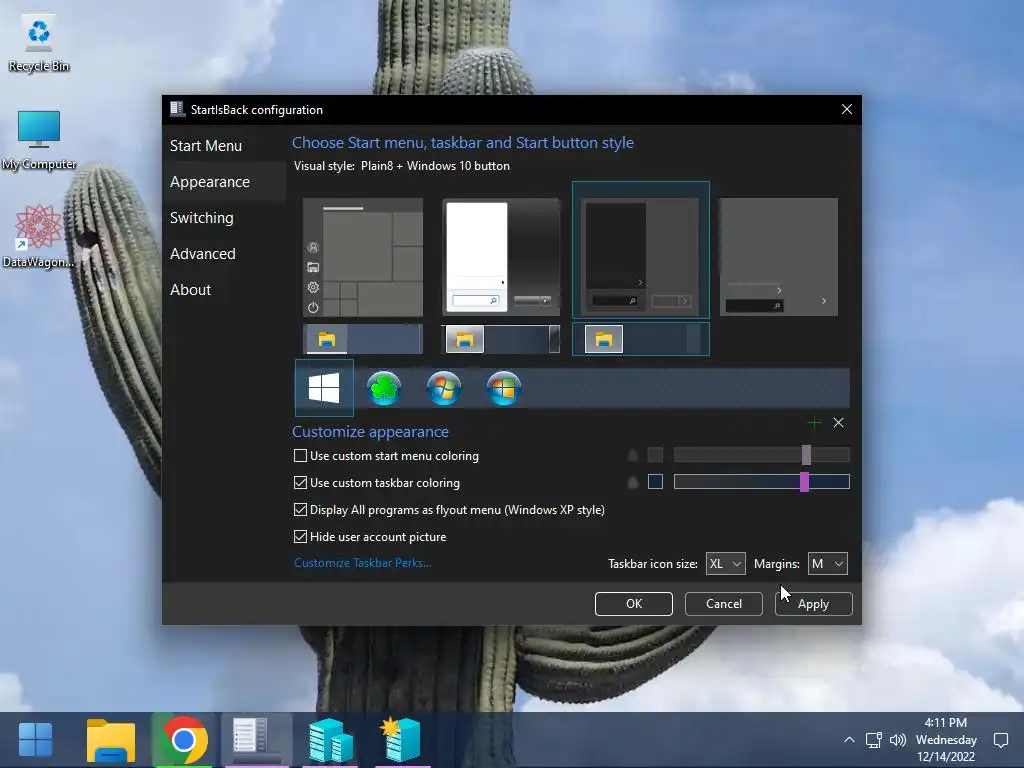Select the Windows 10 tiled start menu style
1024x768 pixels.
pos(363,257)
